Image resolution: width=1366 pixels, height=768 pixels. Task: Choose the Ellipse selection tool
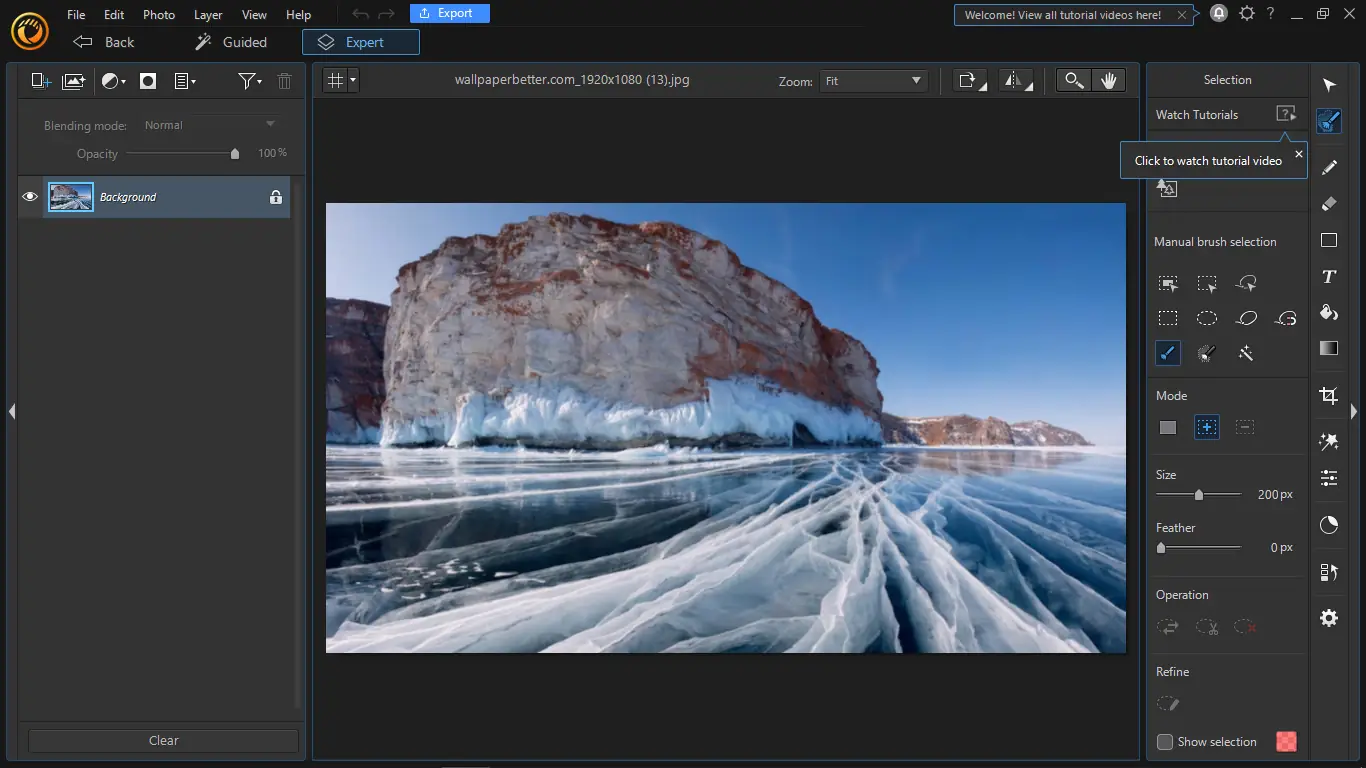(1207, 318)
